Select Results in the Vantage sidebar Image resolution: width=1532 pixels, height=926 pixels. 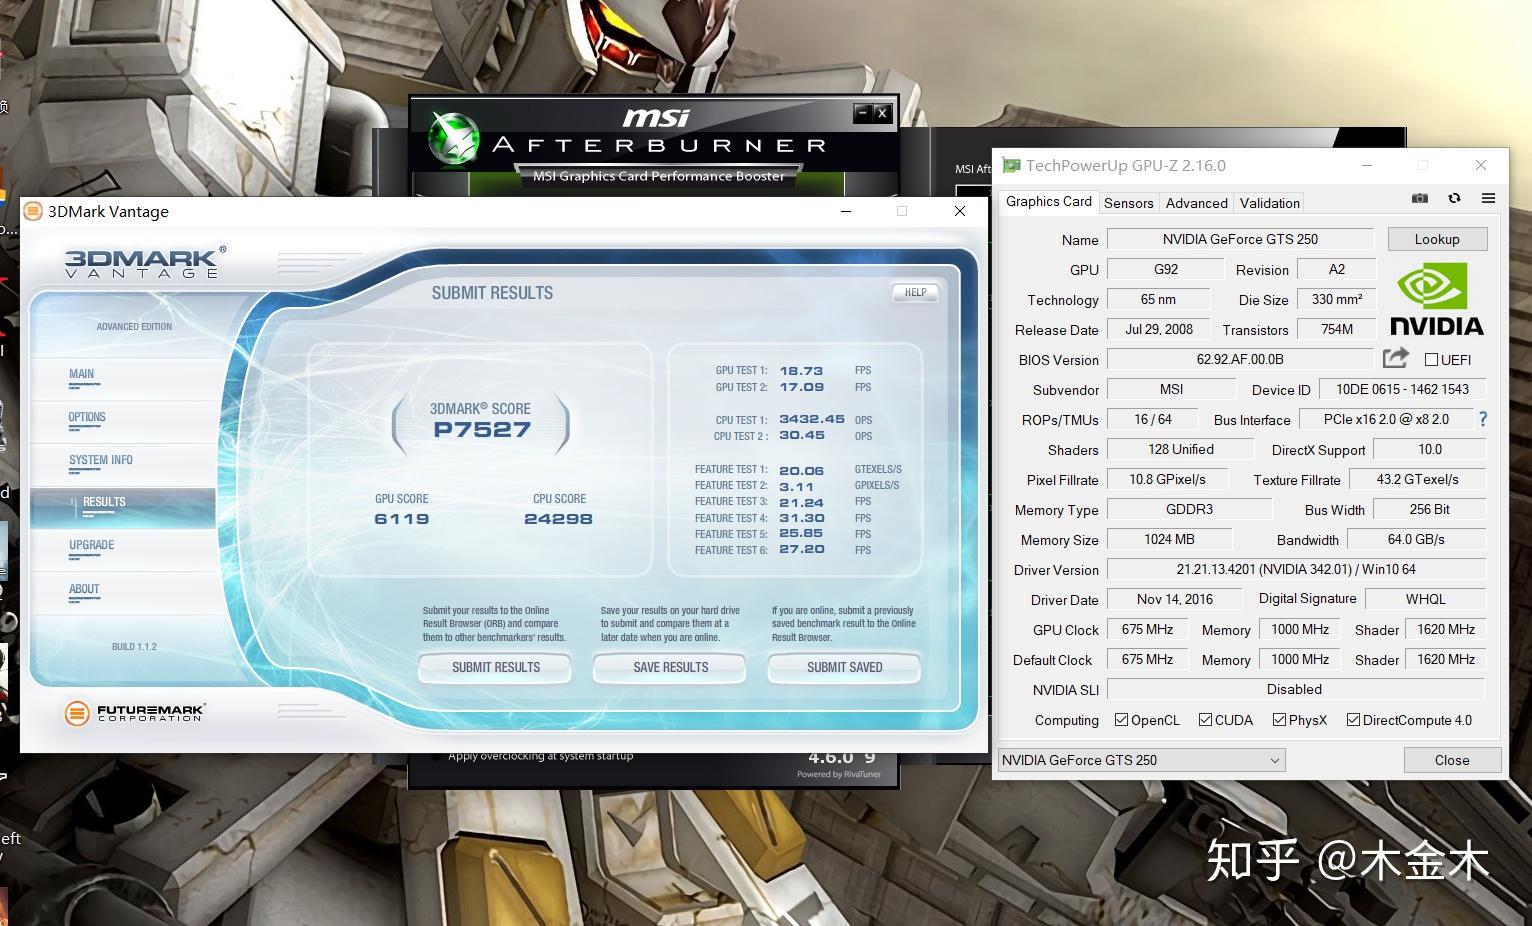123,506
